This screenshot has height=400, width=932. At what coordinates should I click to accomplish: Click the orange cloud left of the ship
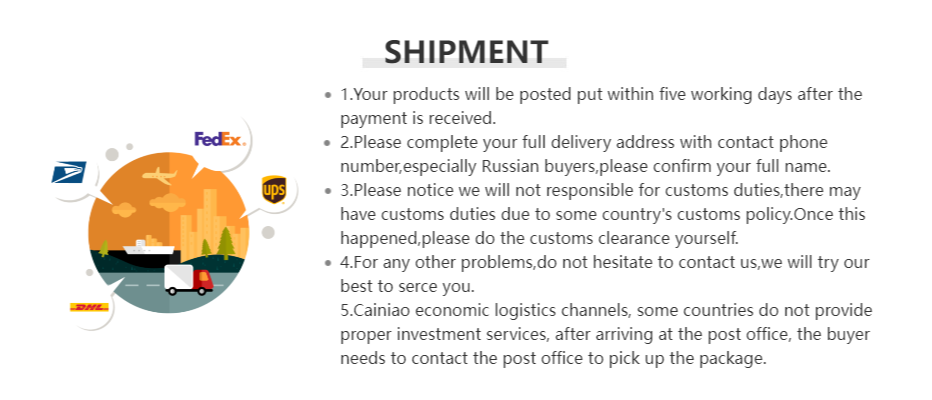123,209
